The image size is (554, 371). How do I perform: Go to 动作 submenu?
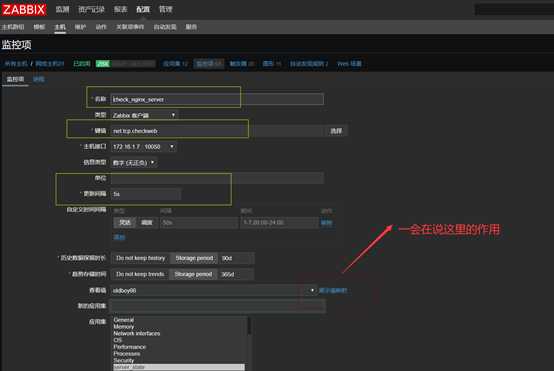click(101, 27)
